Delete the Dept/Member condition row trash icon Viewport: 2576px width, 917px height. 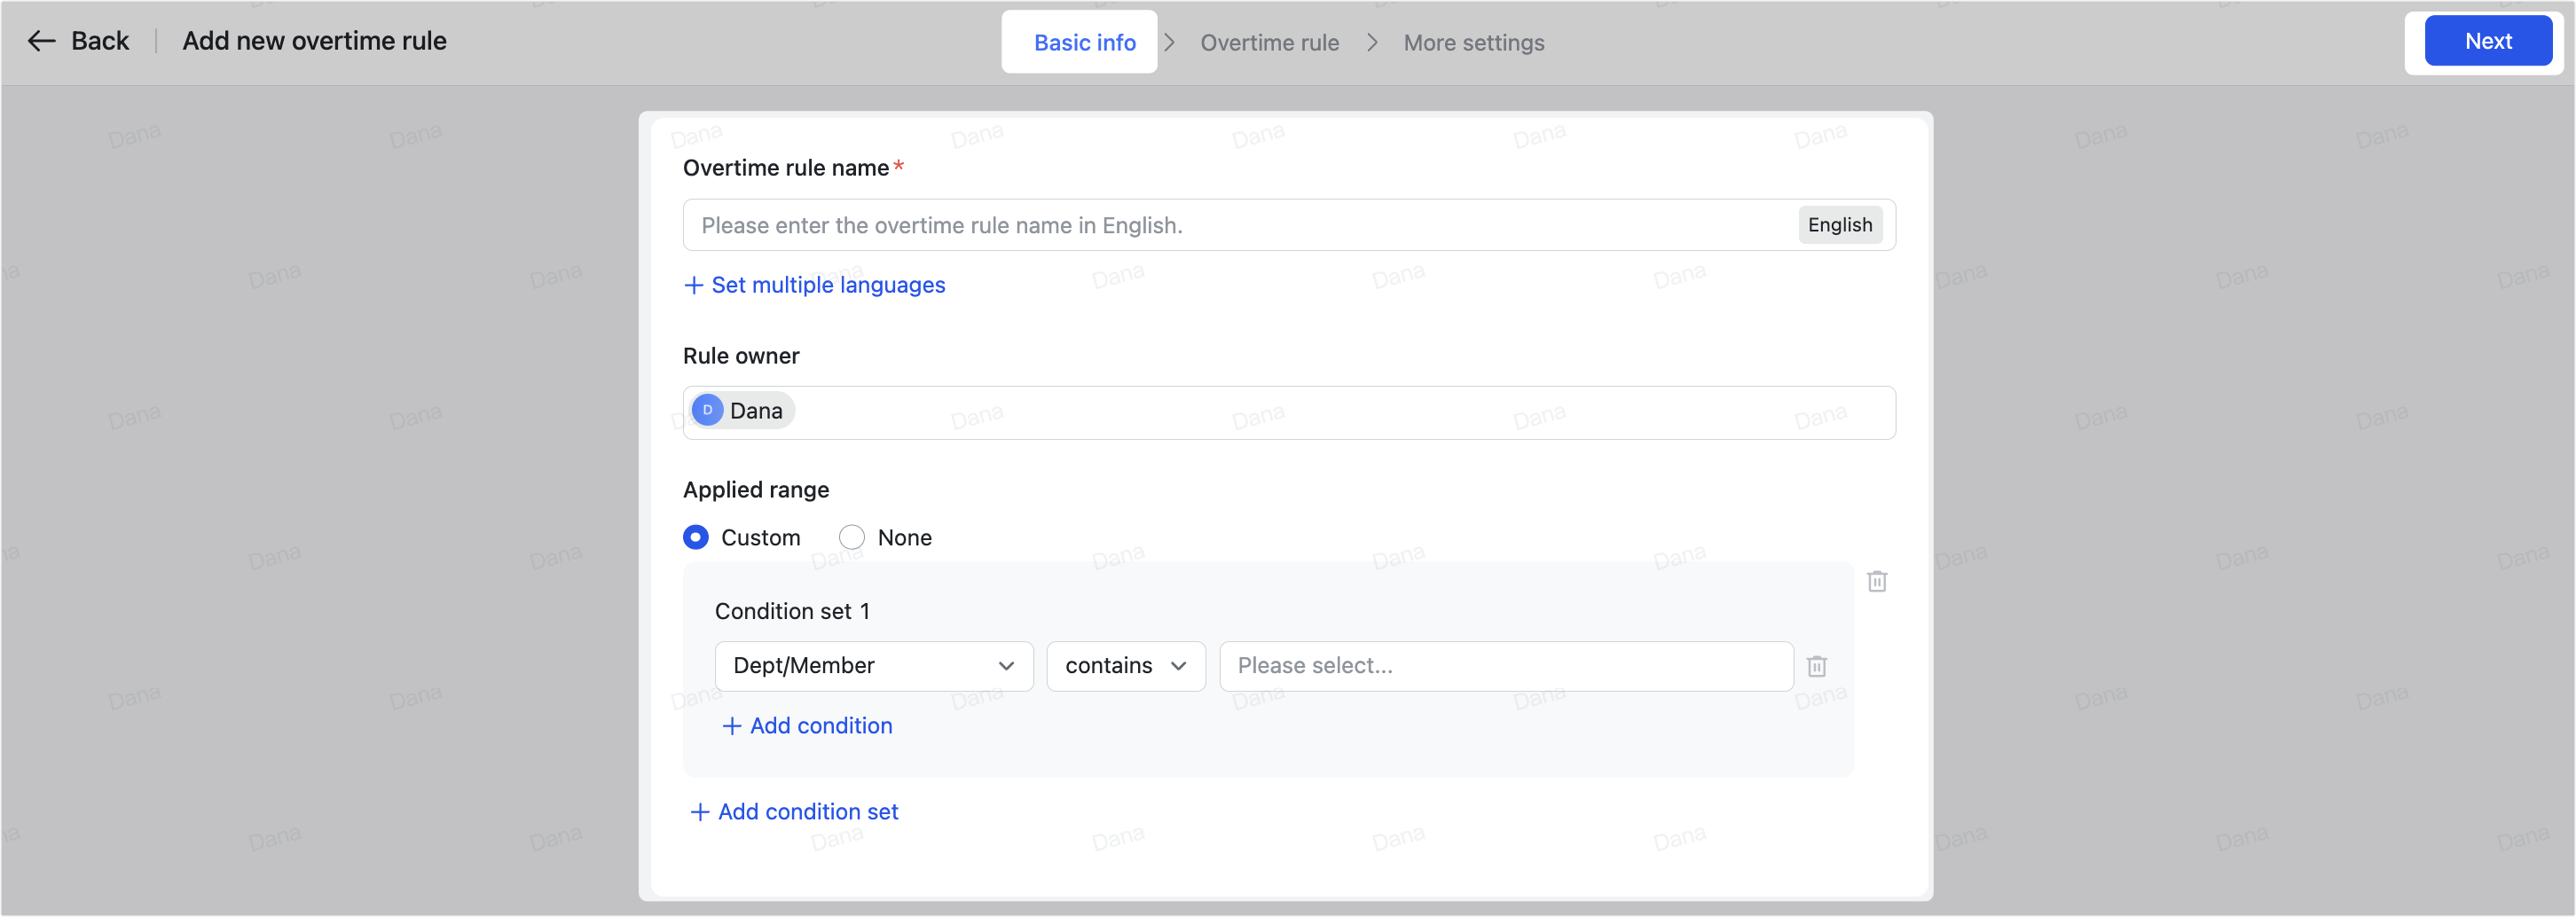(x=1816, y=666)
